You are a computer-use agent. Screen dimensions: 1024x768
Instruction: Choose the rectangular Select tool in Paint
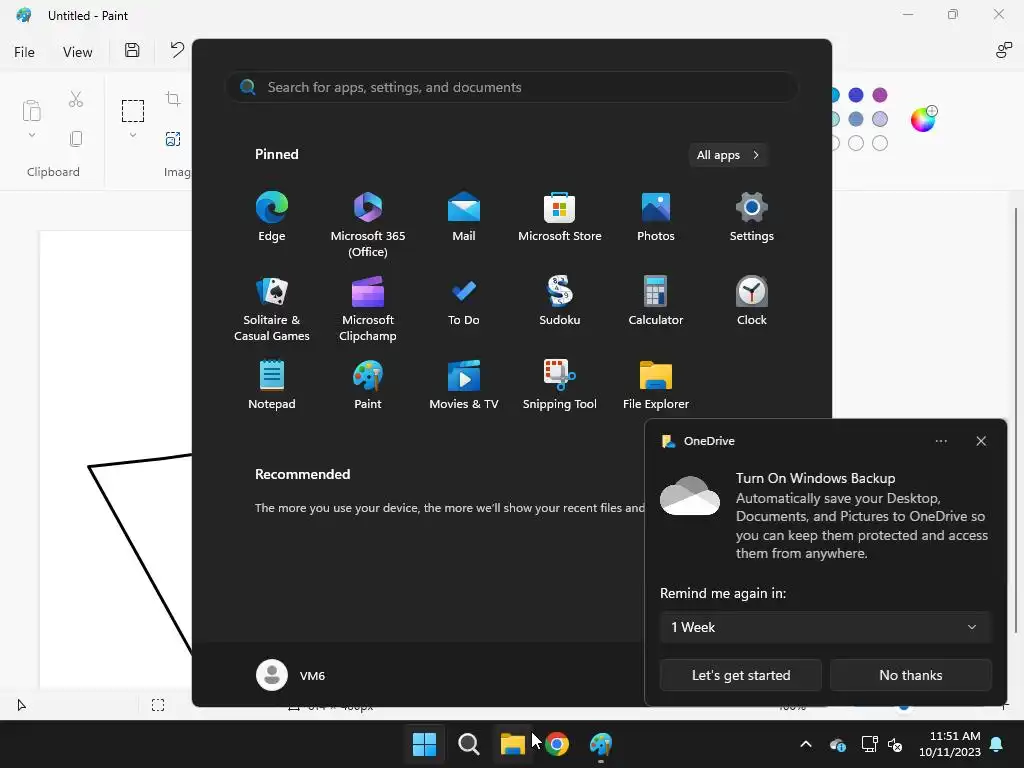tap(133, 110)
